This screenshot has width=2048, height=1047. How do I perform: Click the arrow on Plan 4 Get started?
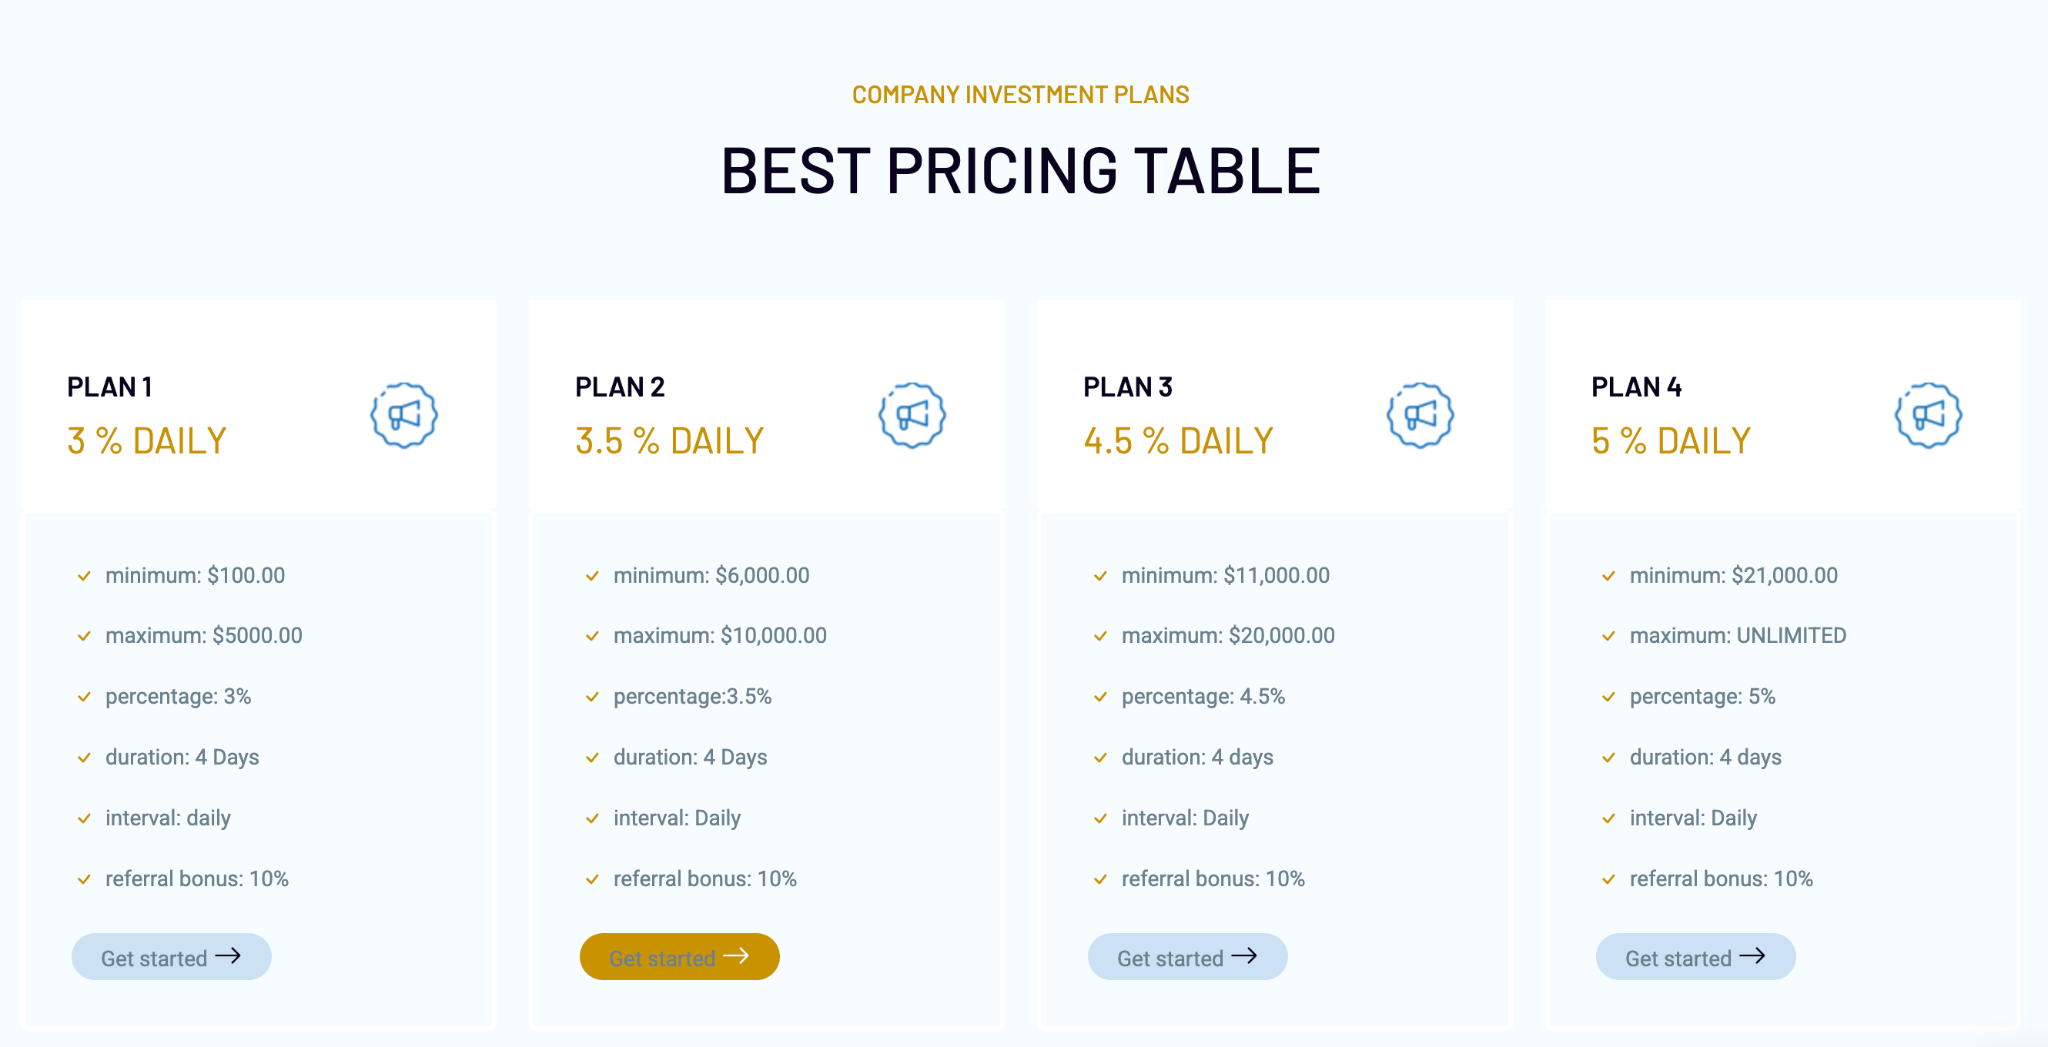point(1752,956)
